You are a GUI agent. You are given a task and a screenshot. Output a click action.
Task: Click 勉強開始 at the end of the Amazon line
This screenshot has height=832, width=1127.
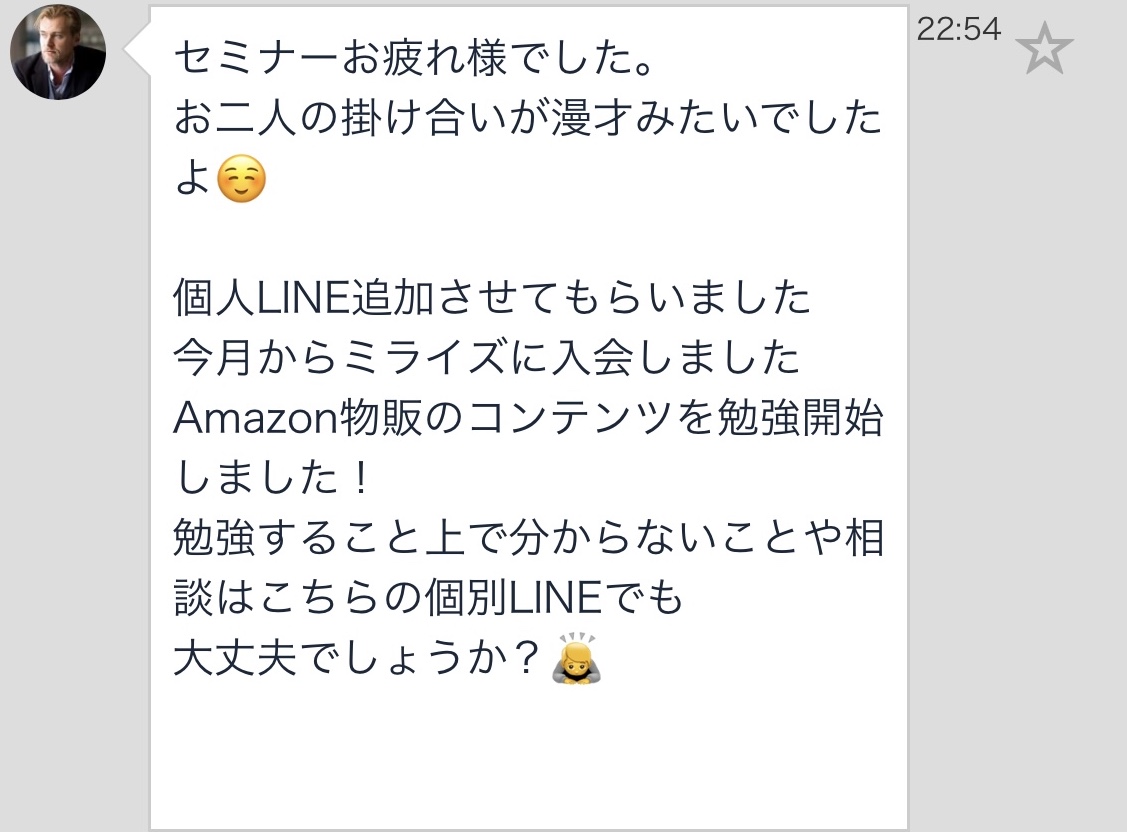click(x=800, y=417)
